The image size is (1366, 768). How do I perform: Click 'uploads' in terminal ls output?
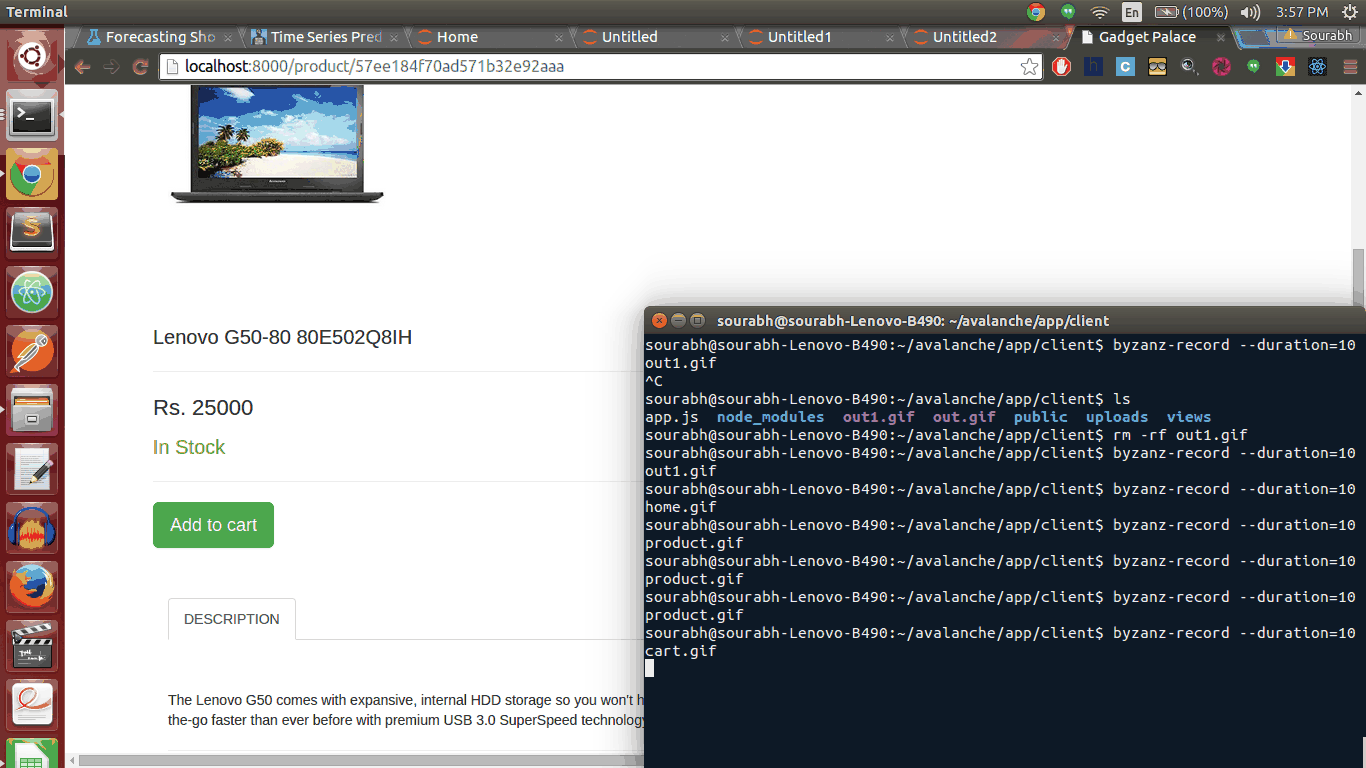click(x=1117, y=417)
